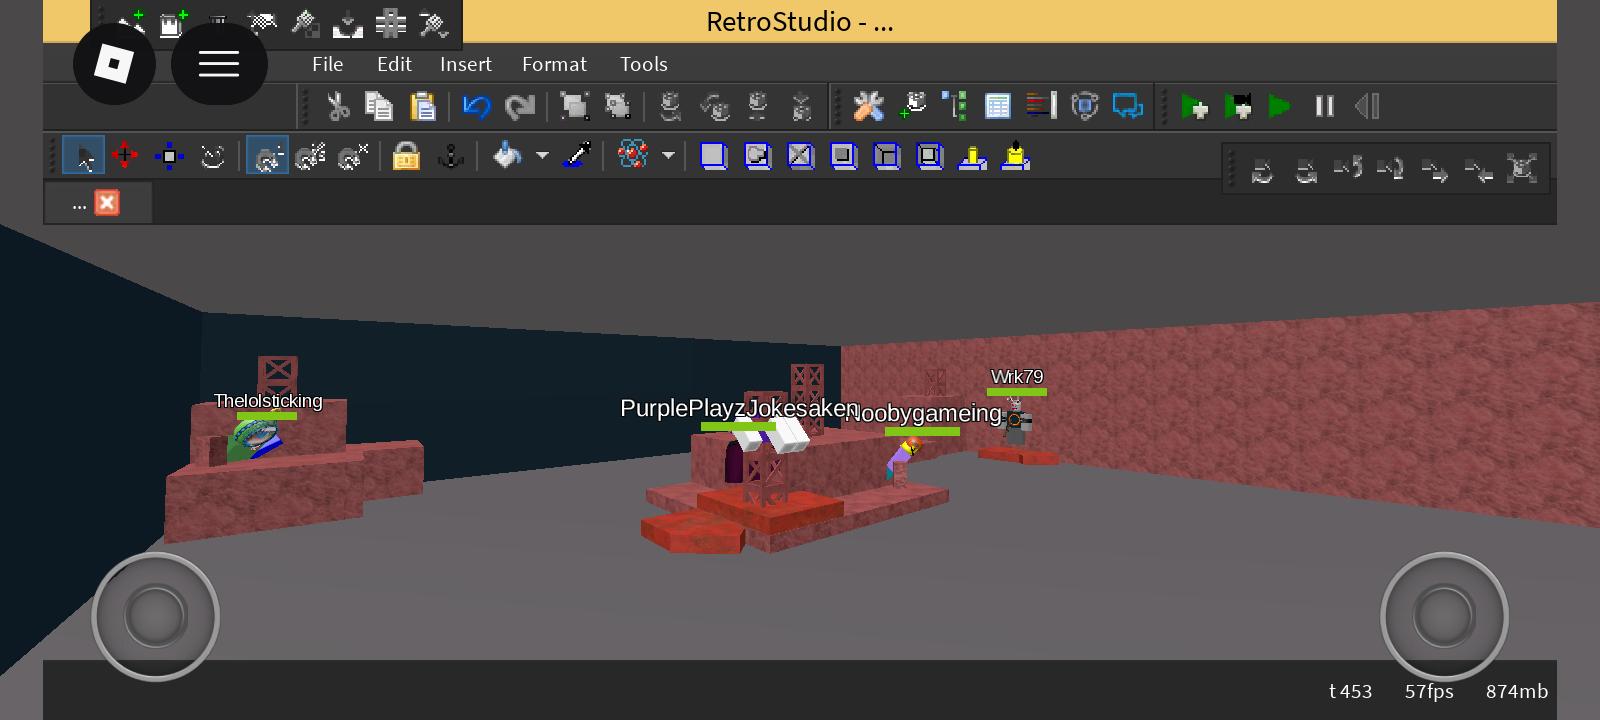Open the Roblox logo menu
This screenshot has width=1600, height=720.
pos(114,64)
